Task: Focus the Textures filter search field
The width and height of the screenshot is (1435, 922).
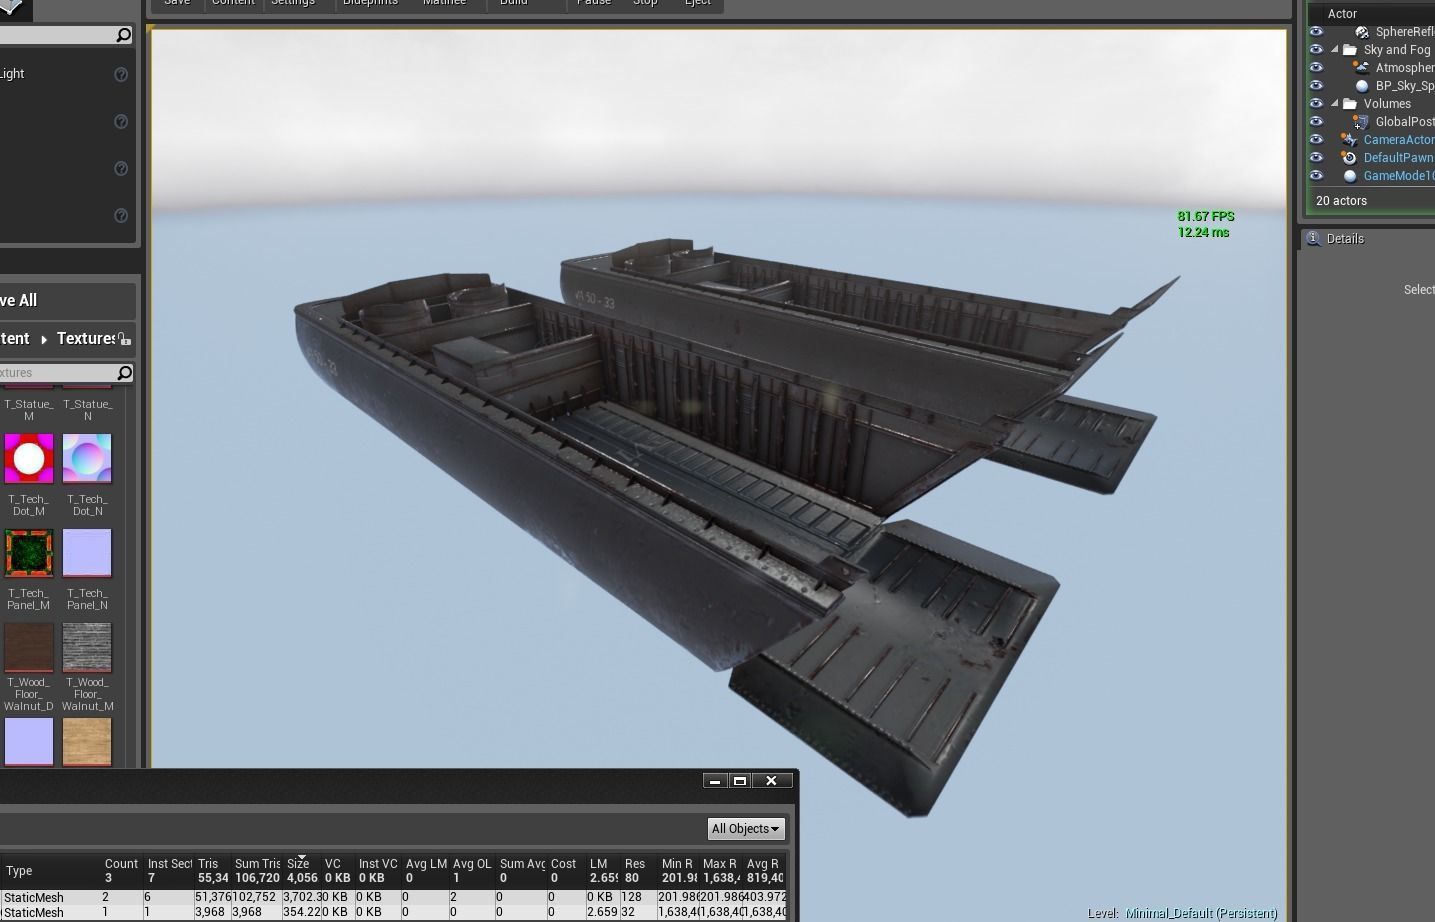Action: click(x=66, y=373)
